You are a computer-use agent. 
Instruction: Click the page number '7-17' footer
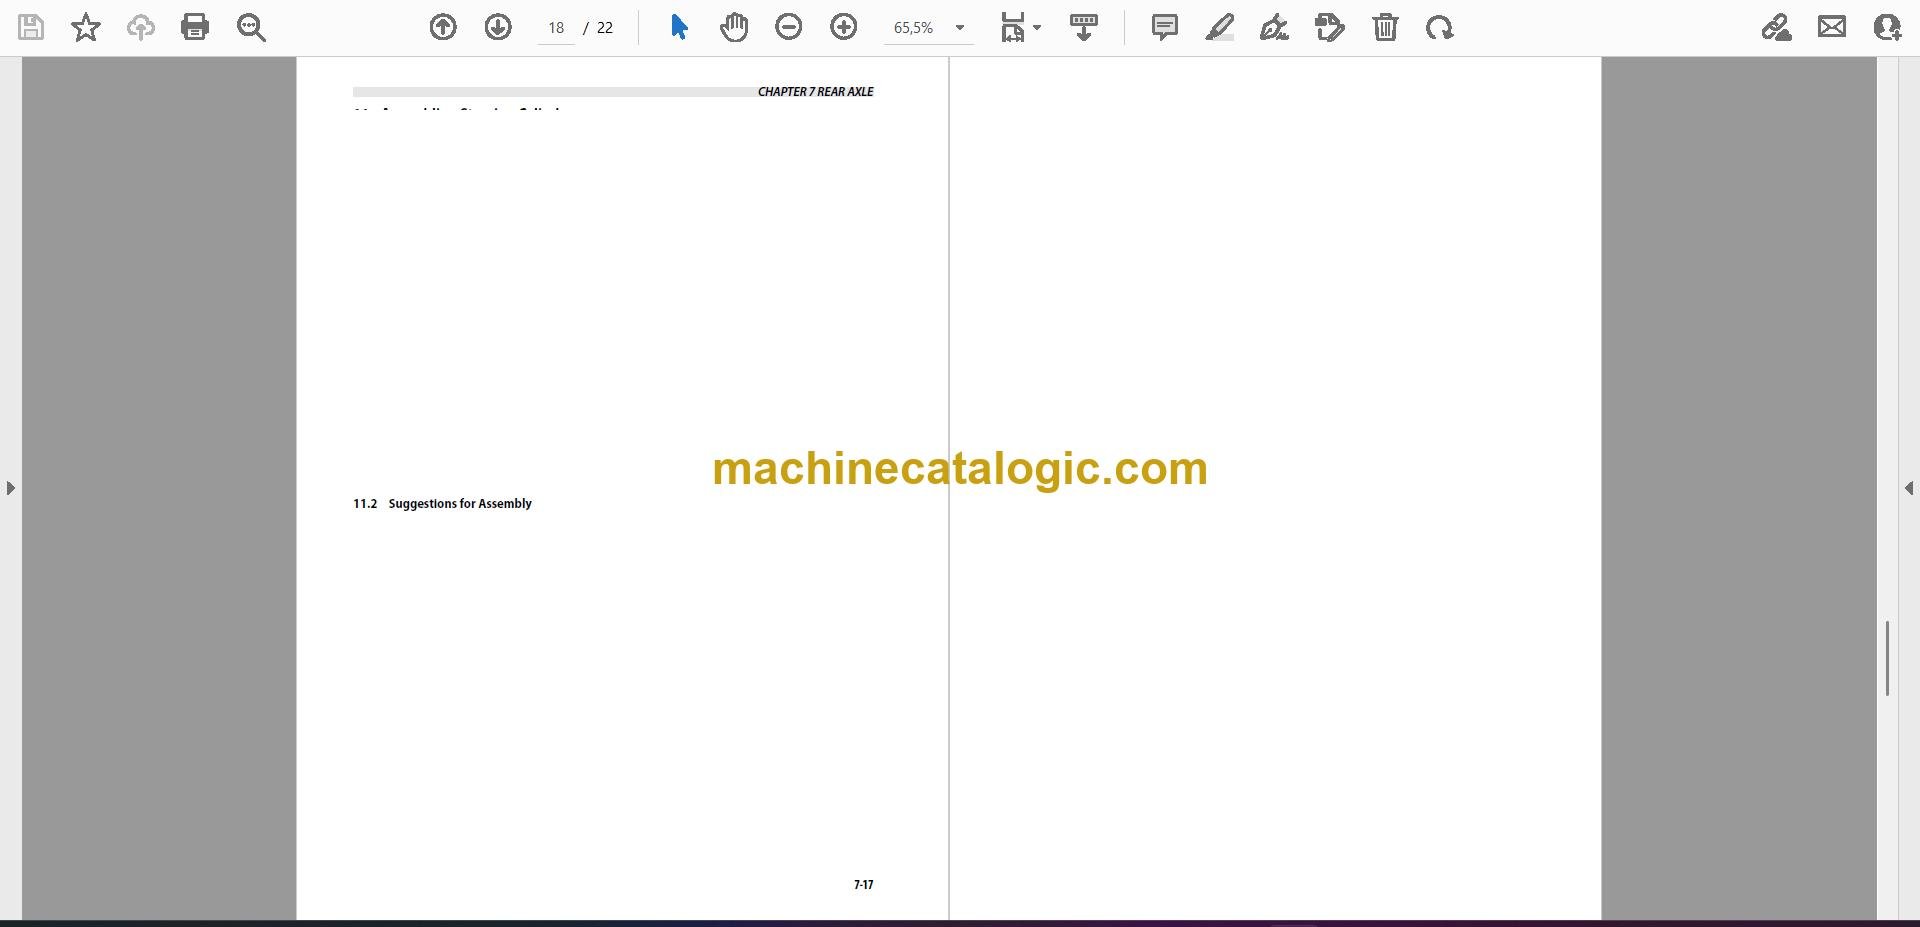click(x=864, y=885)
